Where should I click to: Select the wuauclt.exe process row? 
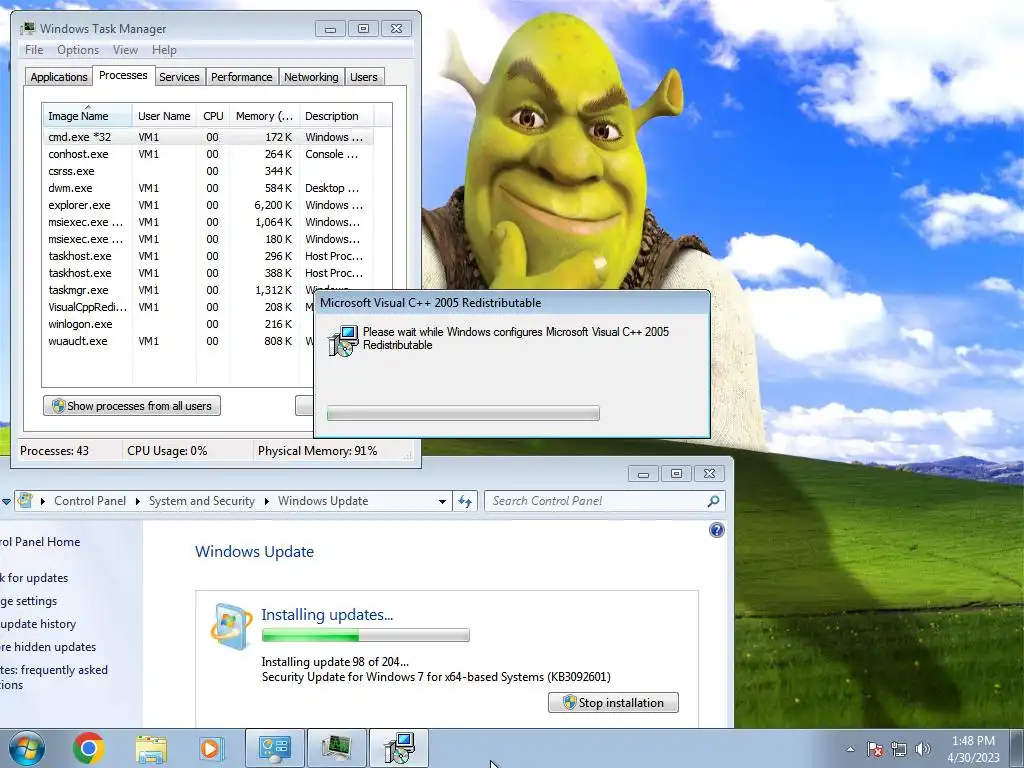[178, 341]
